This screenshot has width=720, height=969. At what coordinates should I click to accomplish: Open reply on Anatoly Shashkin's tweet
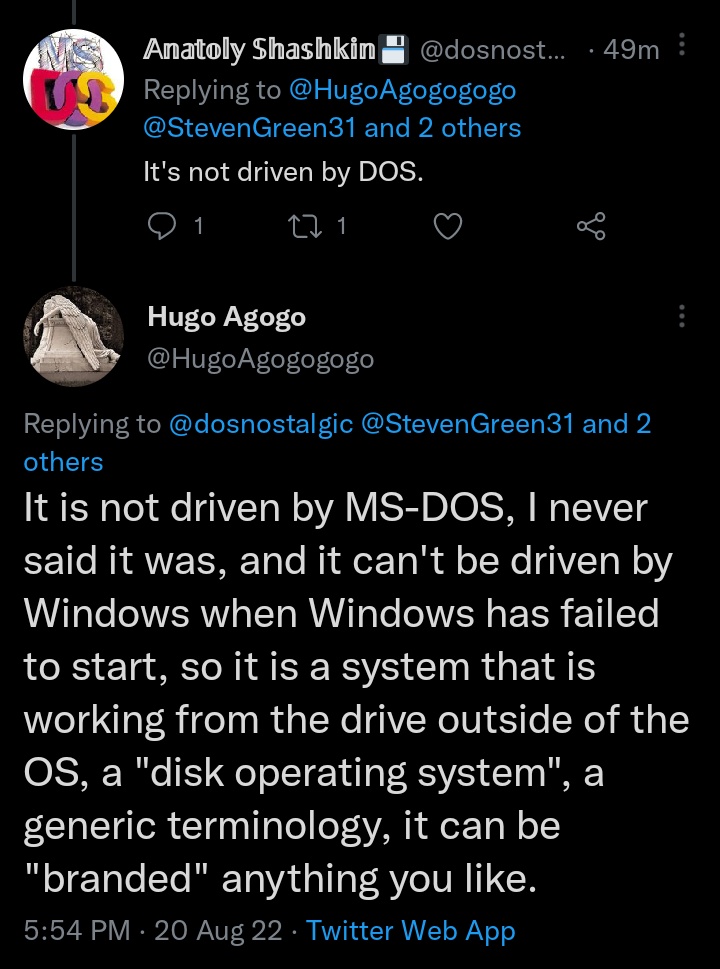point(176,226)
